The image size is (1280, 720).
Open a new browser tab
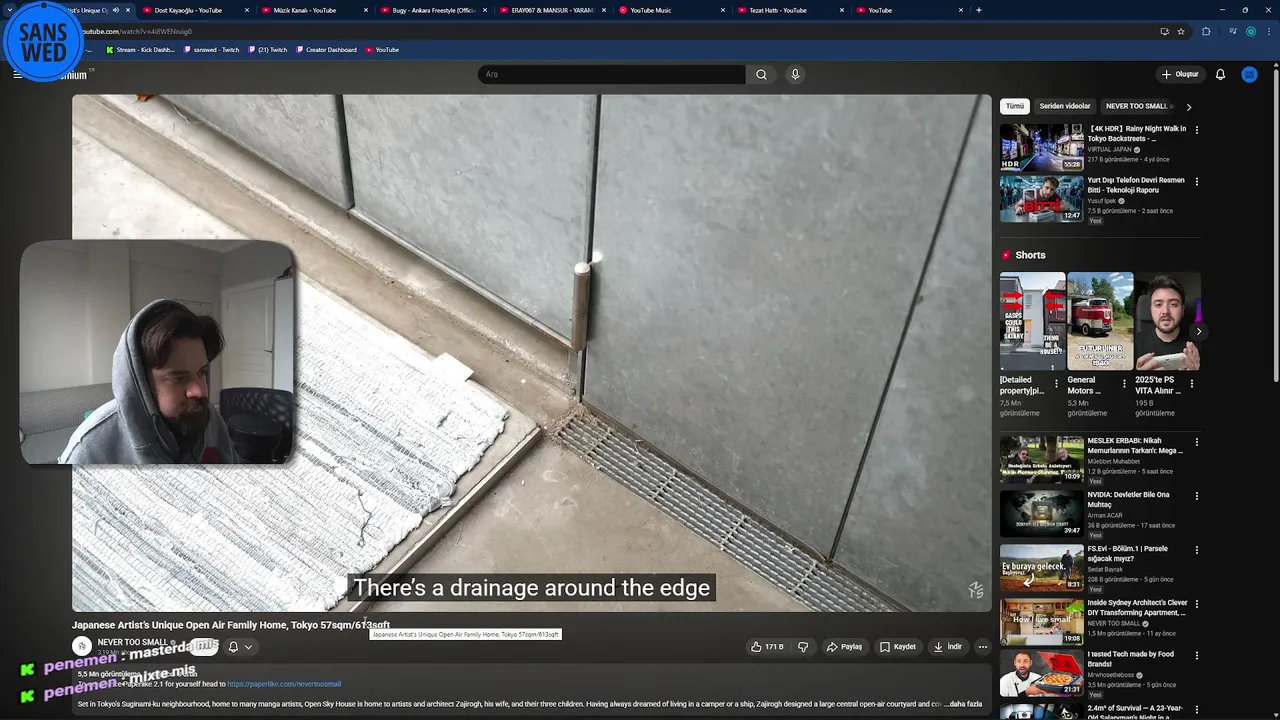(x=978, y=10)
